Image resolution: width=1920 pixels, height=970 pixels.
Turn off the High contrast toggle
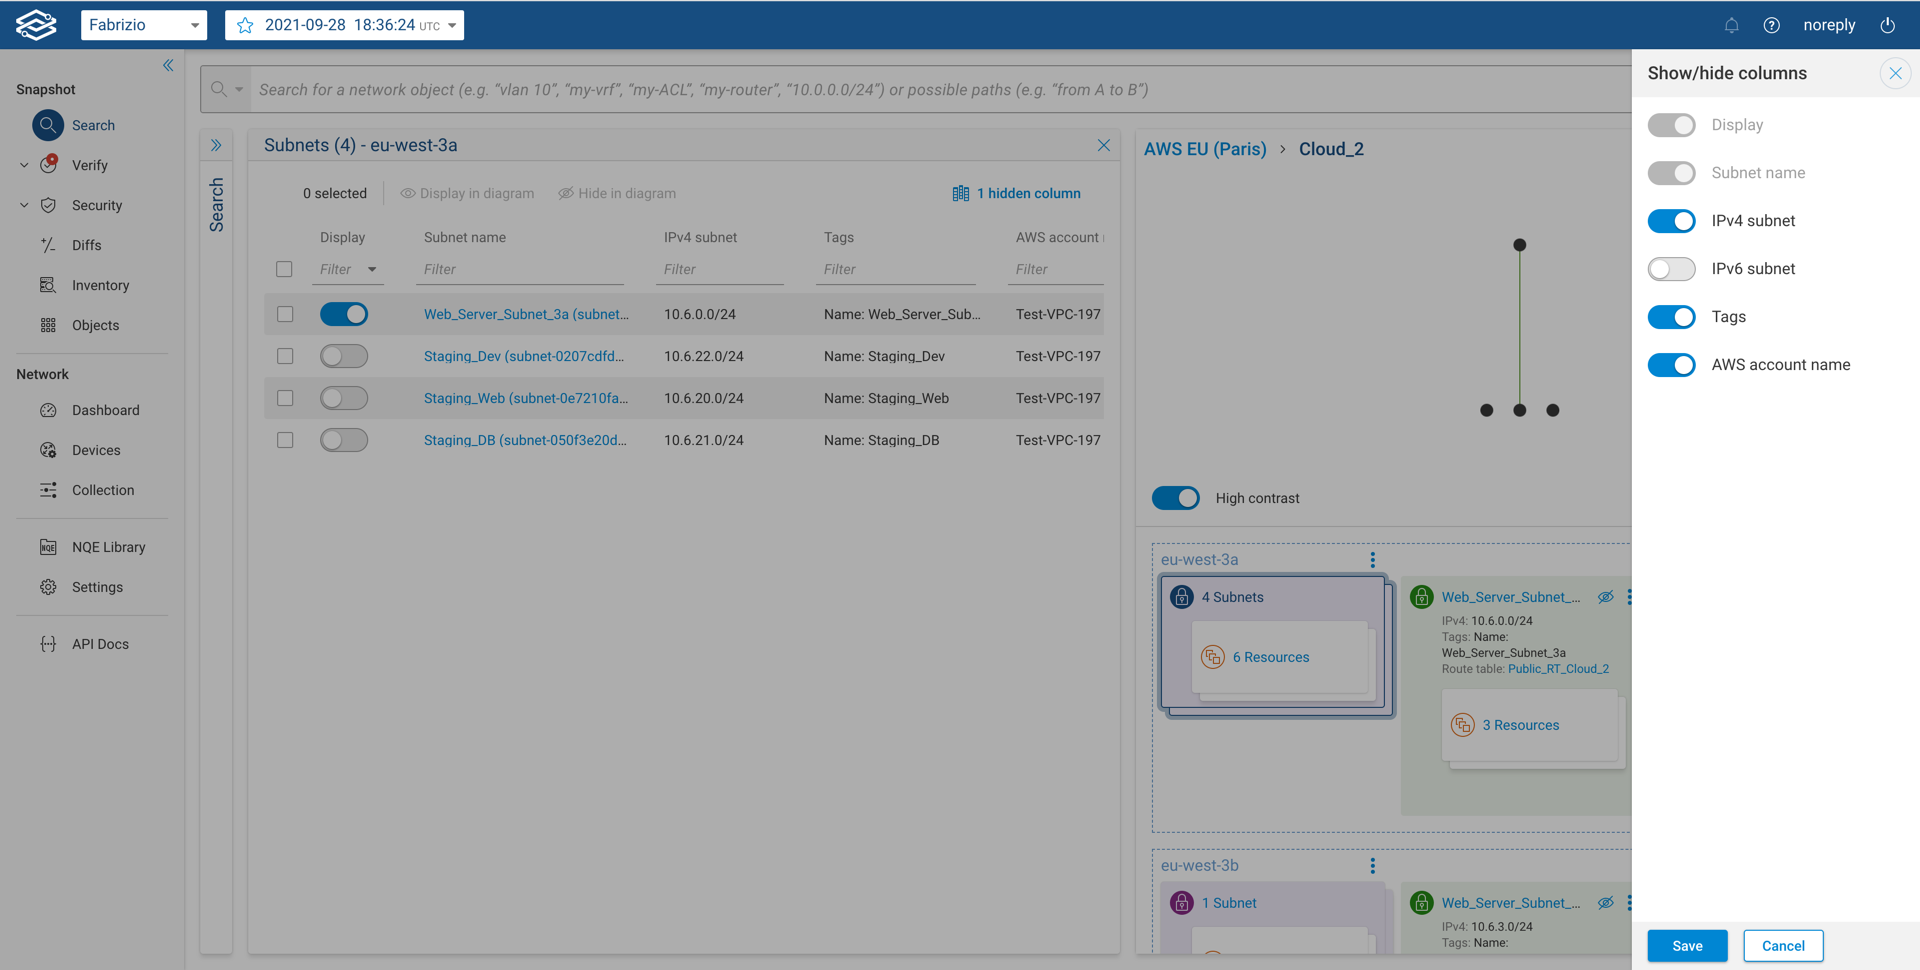(1175, 497)
